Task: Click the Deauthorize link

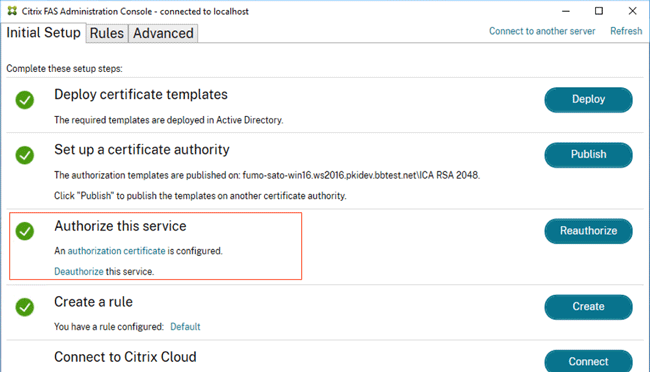Action: click(x=79, y=272)
